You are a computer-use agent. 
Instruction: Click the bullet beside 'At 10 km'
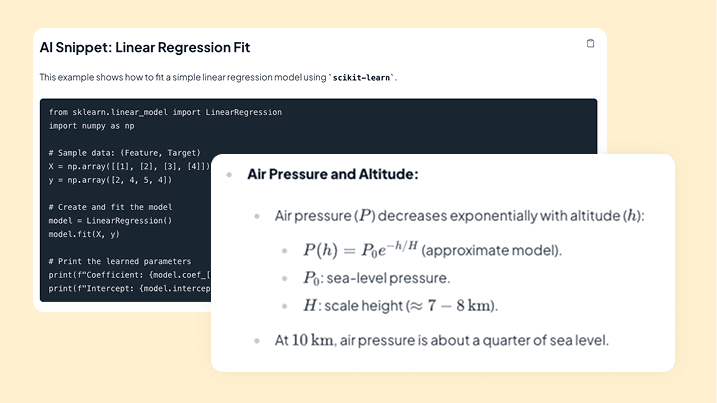click(257, 340)
